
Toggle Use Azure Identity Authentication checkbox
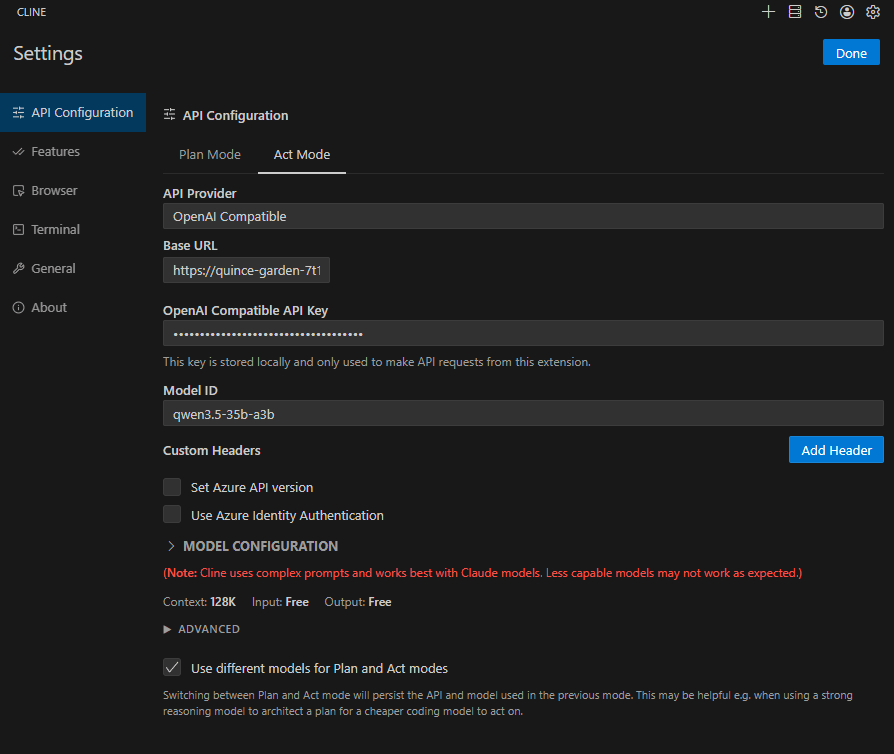pos(172,514)
